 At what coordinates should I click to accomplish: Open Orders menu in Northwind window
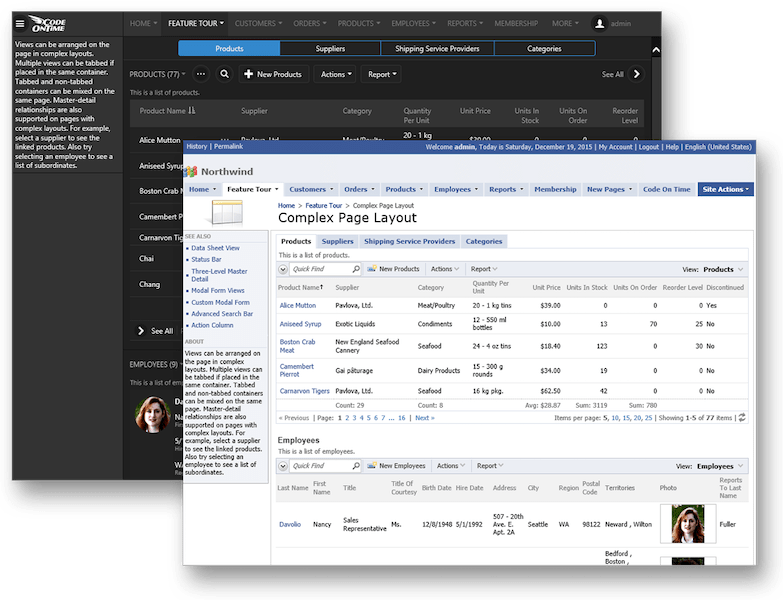click(359, 189)
